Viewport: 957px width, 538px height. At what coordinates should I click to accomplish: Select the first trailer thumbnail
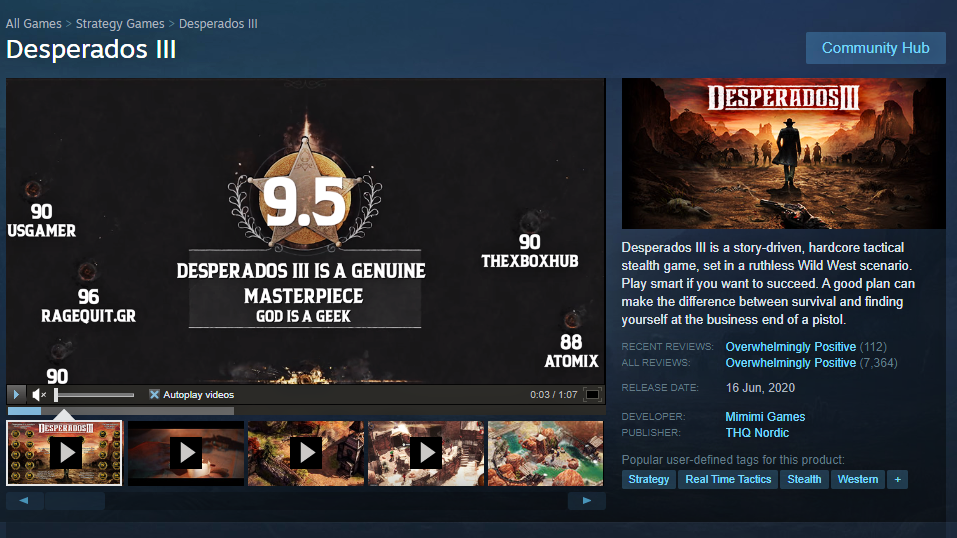[64, 453]
